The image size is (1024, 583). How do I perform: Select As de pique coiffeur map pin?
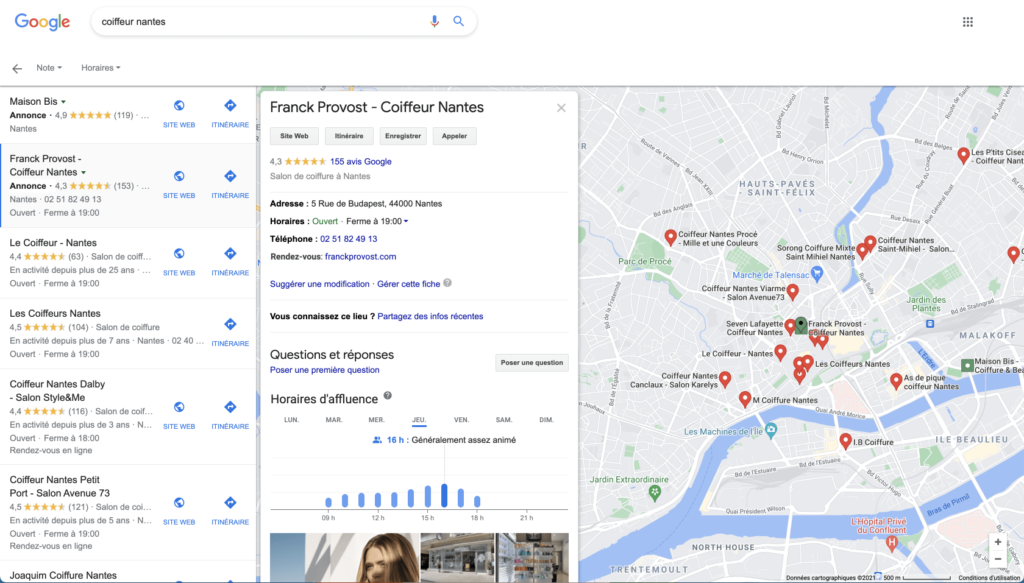click(896, 381)
